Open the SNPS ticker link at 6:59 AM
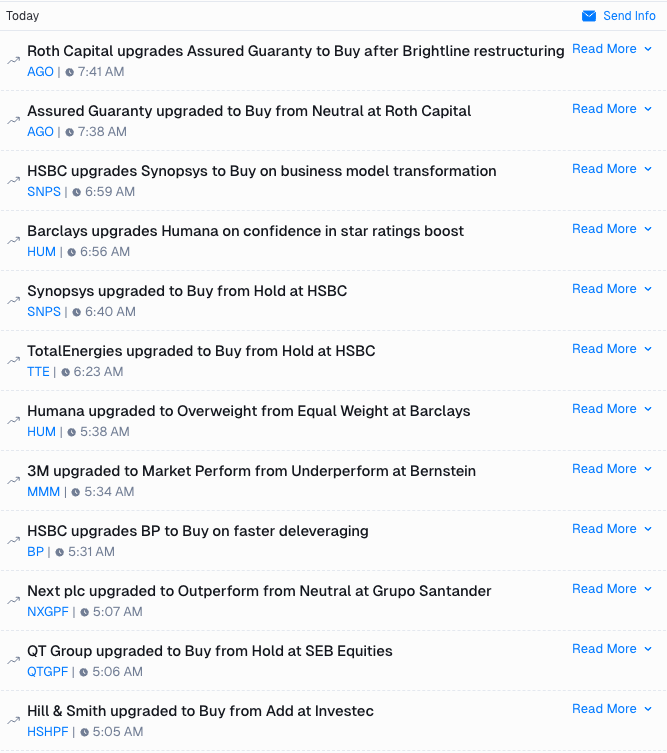 [44, 192]
